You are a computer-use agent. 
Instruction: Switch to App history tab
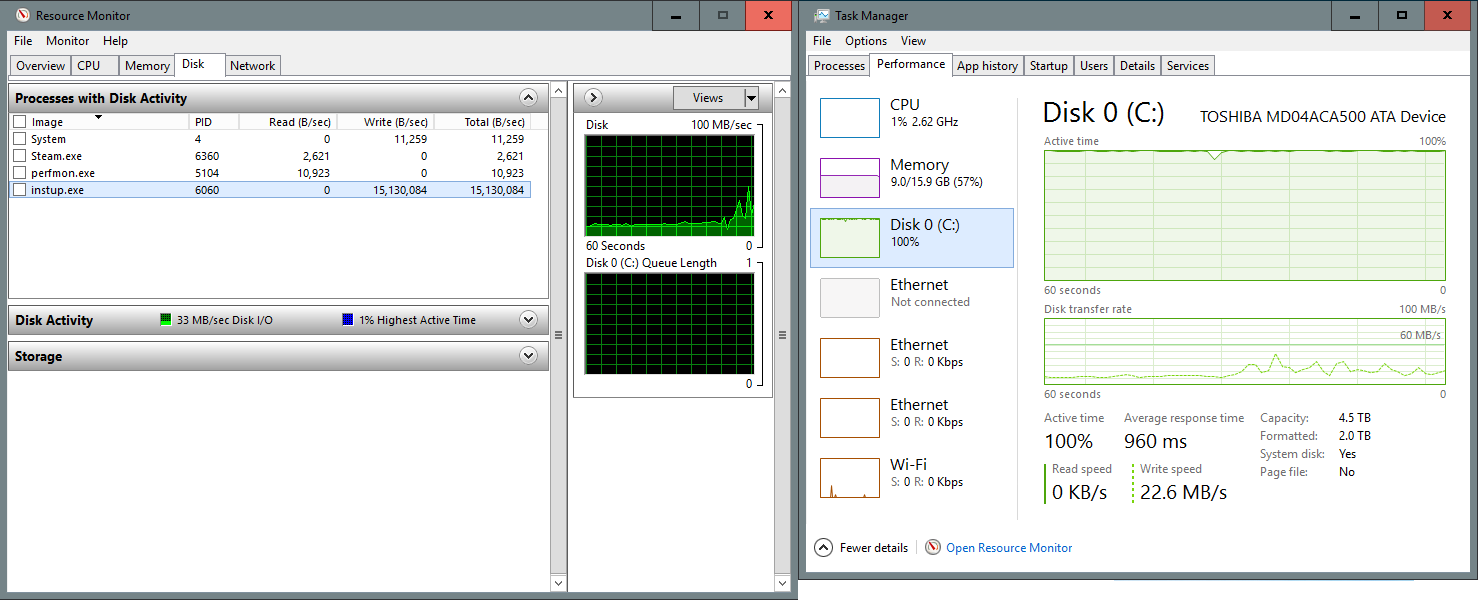point(987,66)
